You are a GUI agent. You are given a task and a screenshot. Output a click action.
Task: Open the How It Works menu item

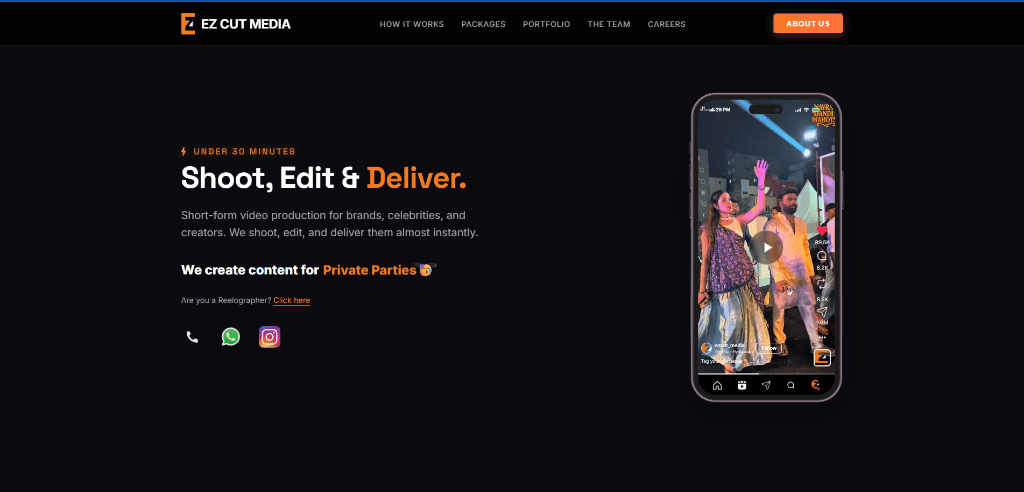(x=411, y=24)
